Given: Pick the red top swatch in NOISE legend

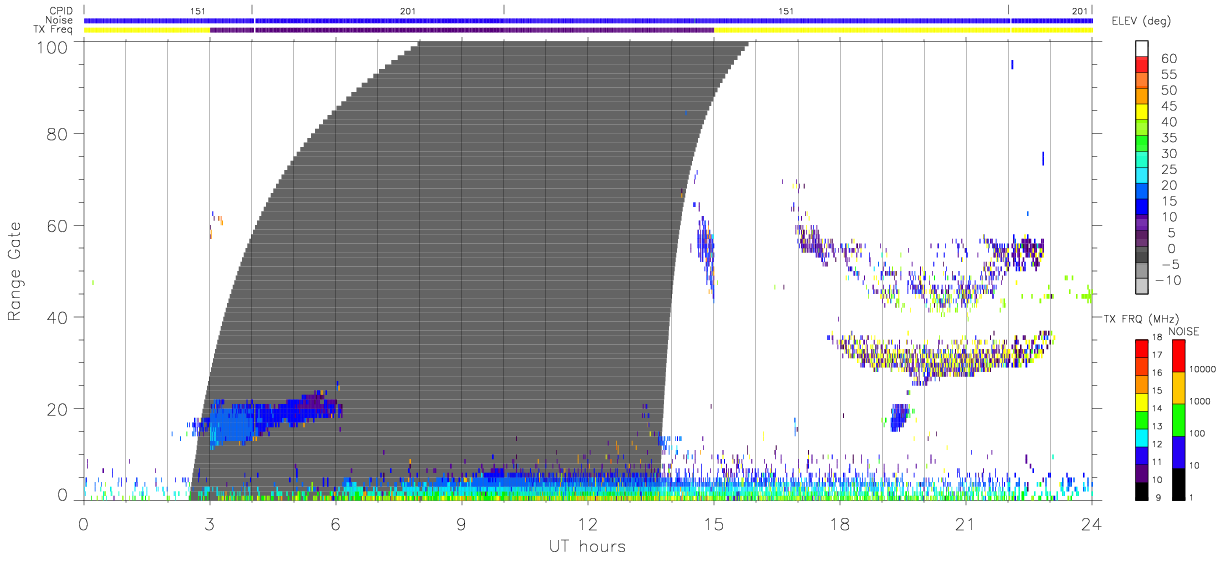Looking at the screenshot, I should 1178,355.
